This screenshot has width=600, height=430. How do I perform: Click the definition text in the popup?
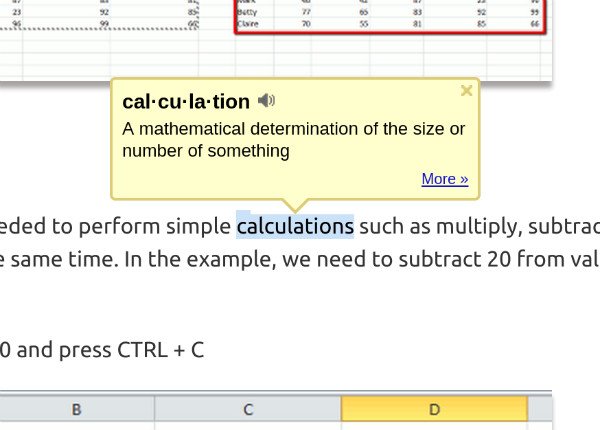click(293, 140)
